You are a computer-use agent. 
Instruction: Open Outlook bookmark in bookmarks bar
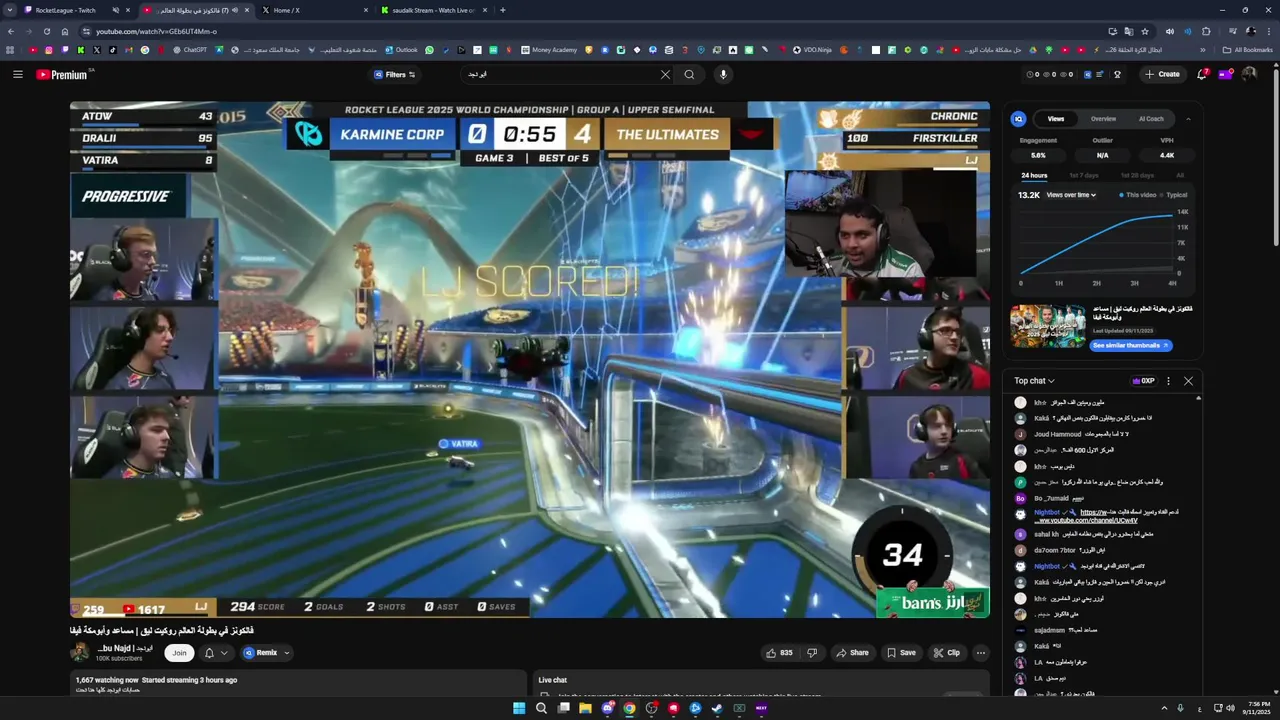pyautogui.click(x=401, y=50)
